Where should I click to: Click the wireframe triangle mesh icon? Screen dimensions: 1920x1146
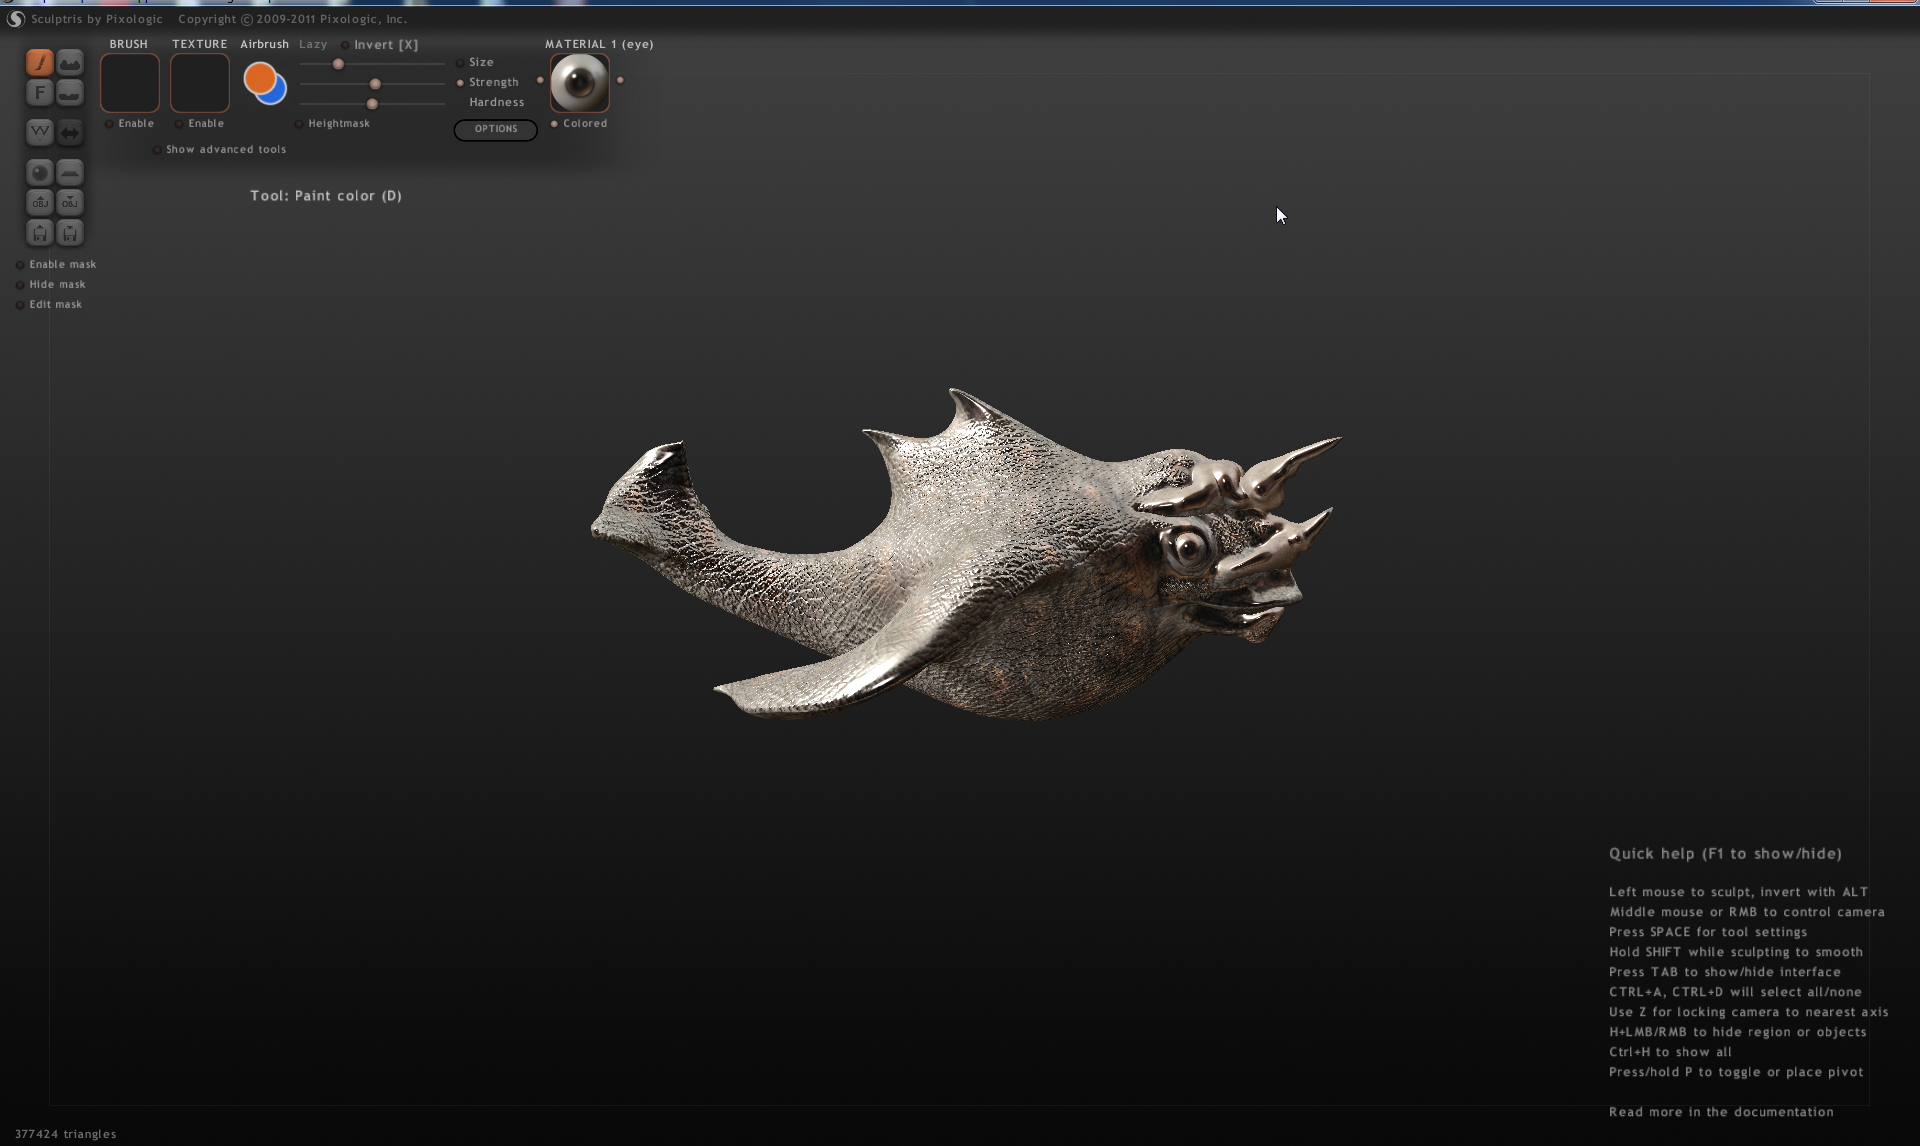(39, 132)
